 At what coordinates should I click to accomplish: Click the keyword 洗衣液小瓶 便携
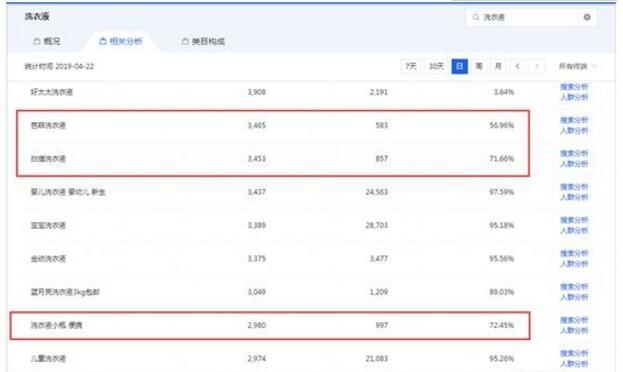(56, 326)
